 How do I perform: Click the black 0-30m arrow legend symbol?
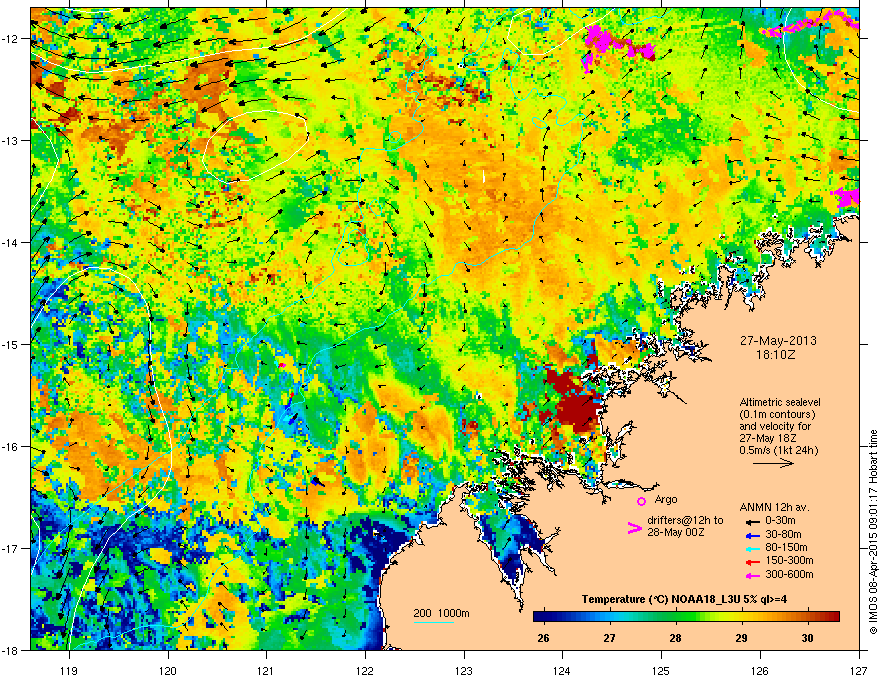click(x=752, y=521)
